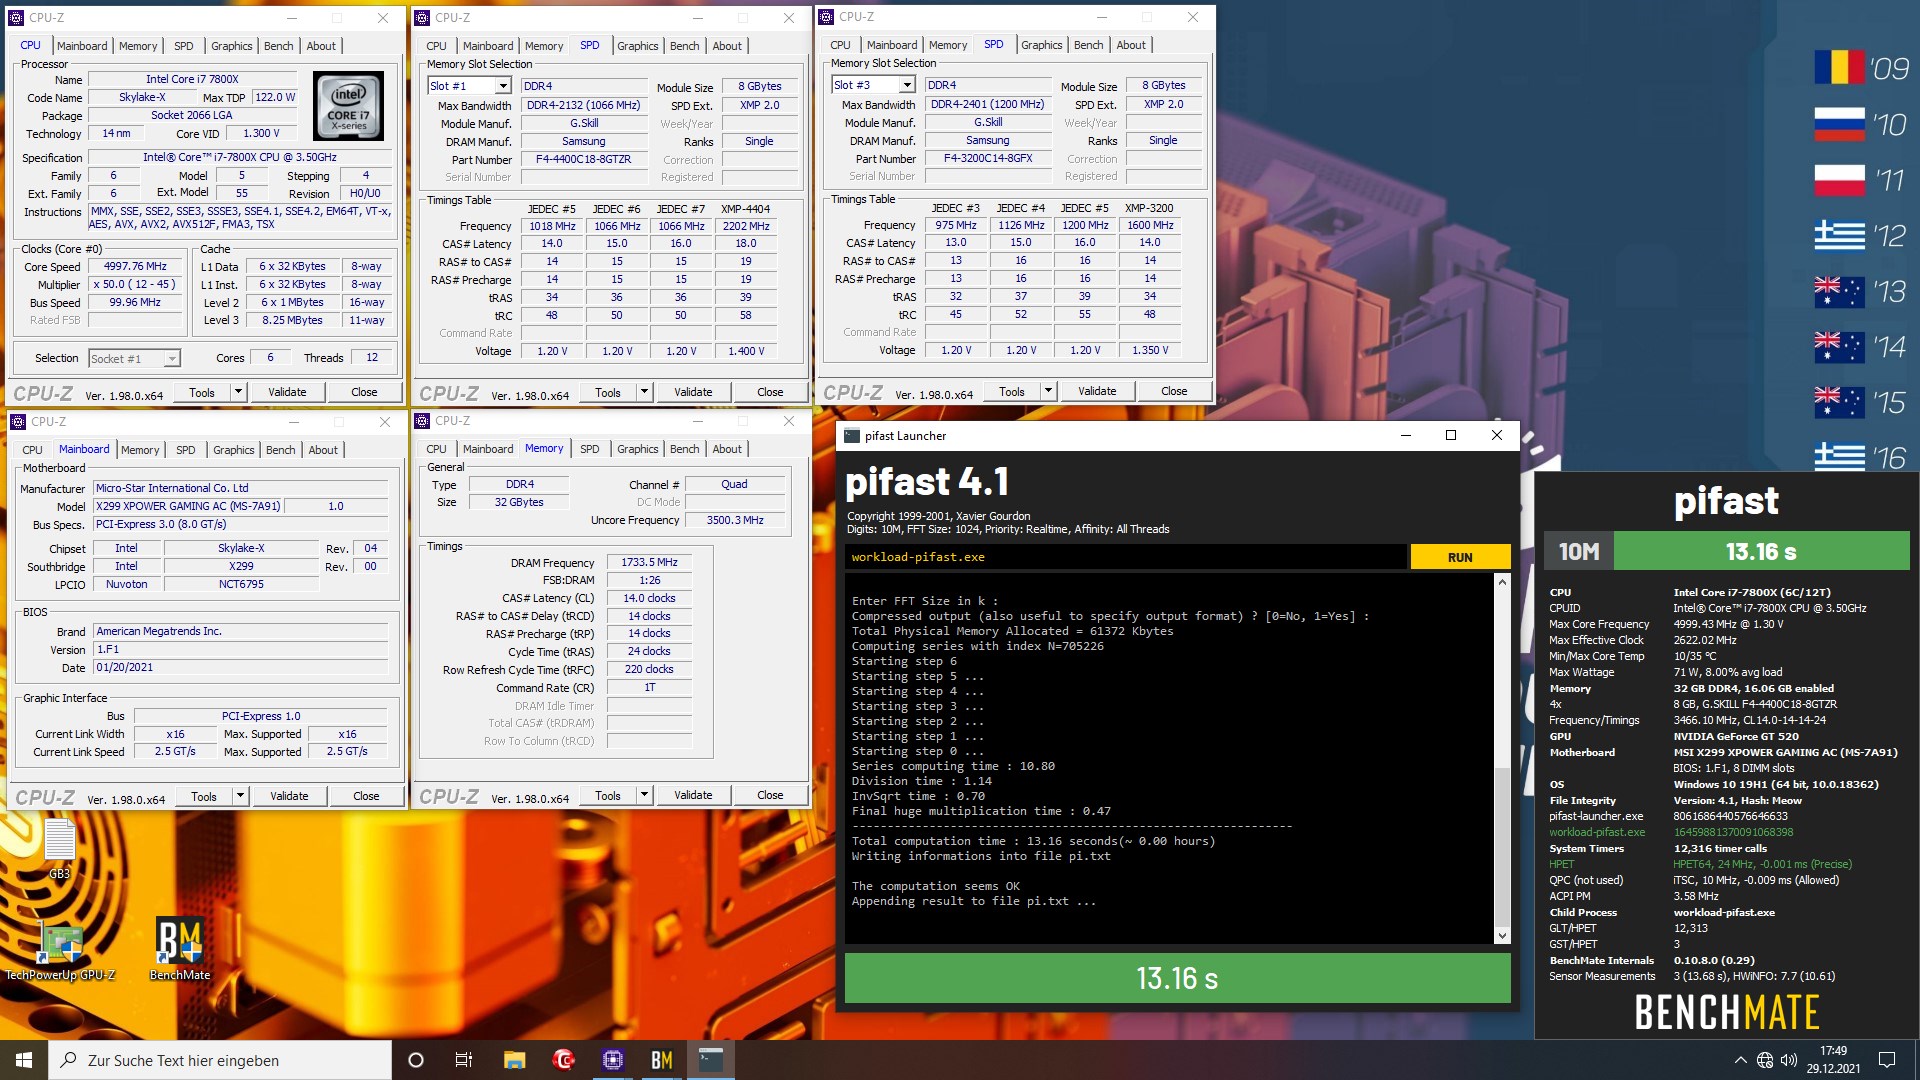Select DRAM Frequency value 1733.5 MHz
This screenshot has width=1920, height=1080.
(649, 563)
